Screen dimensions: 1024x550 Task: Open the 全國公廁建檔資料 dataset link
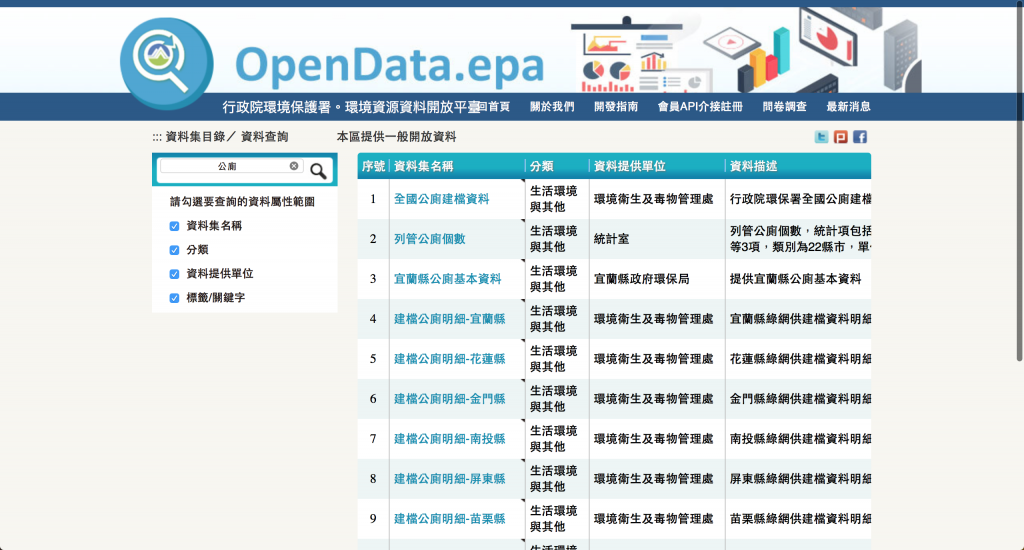tap(441, 199)
